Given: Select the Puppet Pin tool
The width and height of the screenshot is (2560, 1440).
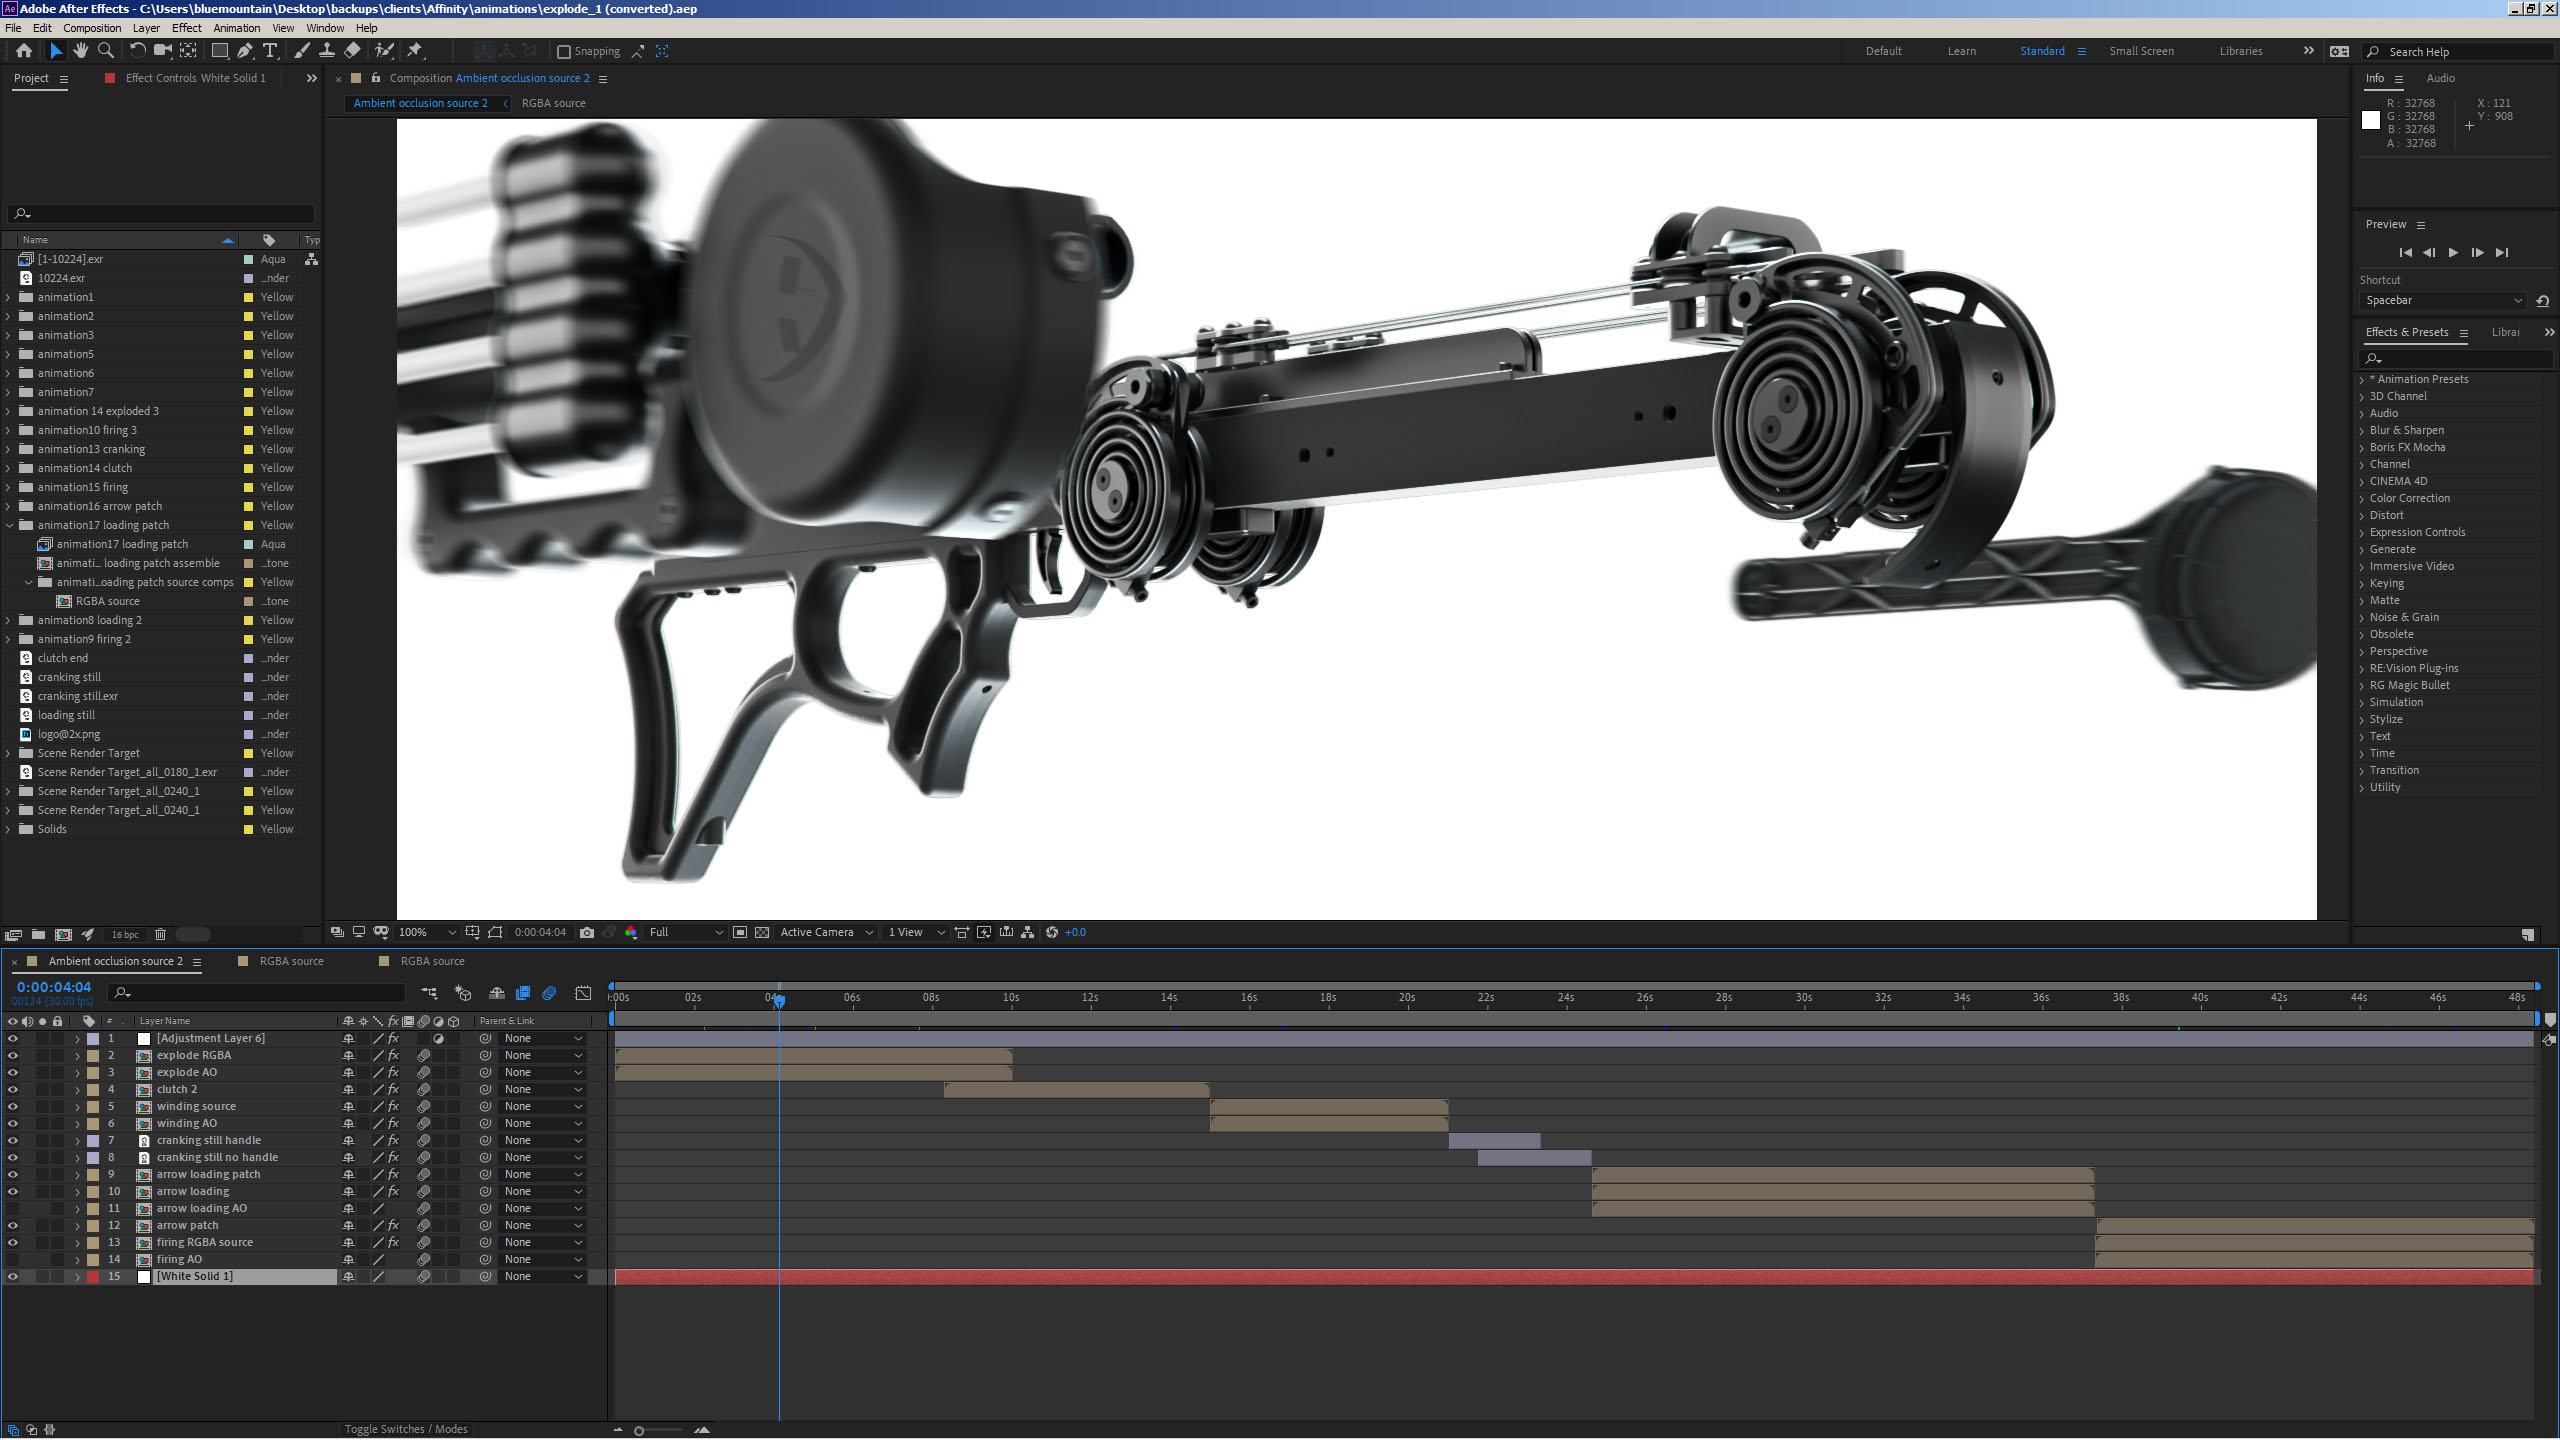Looking at the screenshot, I should click(x=415, y=51).
